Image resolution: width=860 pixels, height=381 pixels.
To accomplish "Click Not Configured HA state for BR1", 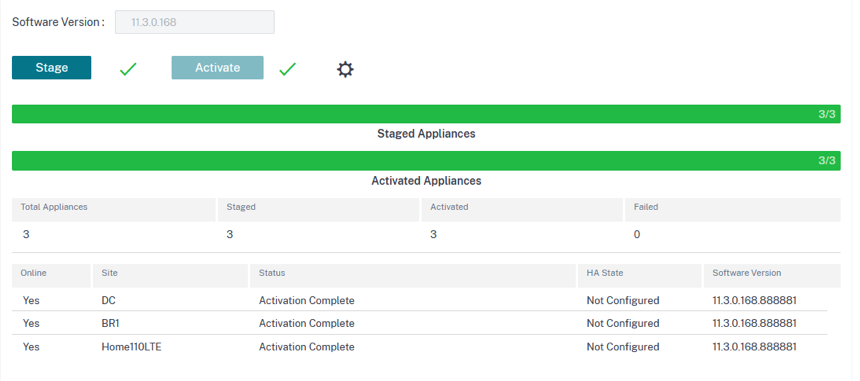I will [x=623, y=323].
